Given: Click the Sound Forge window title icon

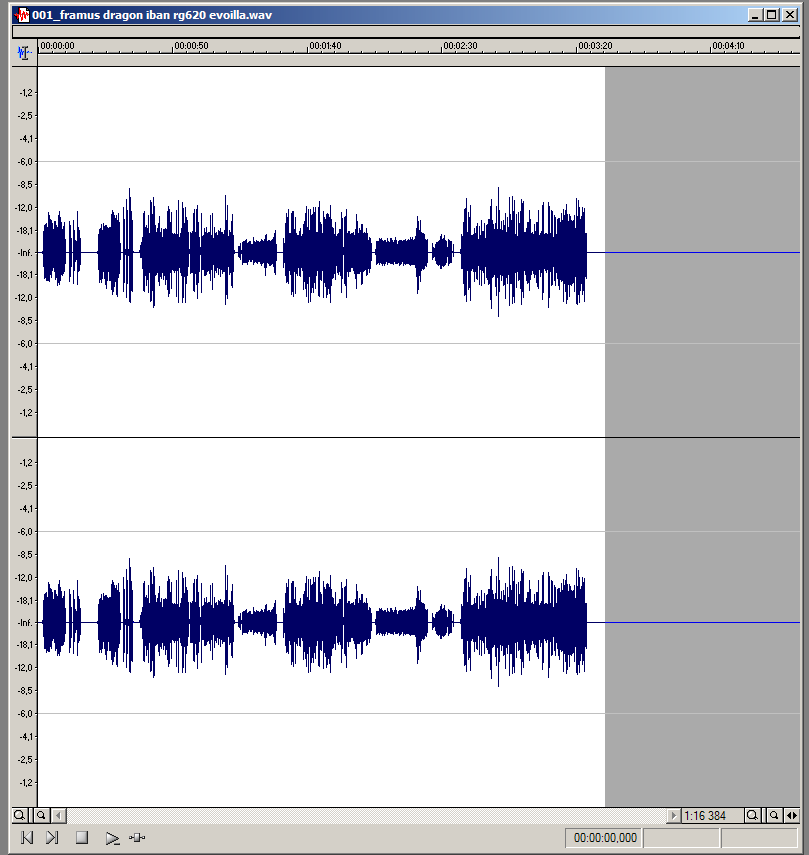Looking at the screenshot, I should click(22, 15).
